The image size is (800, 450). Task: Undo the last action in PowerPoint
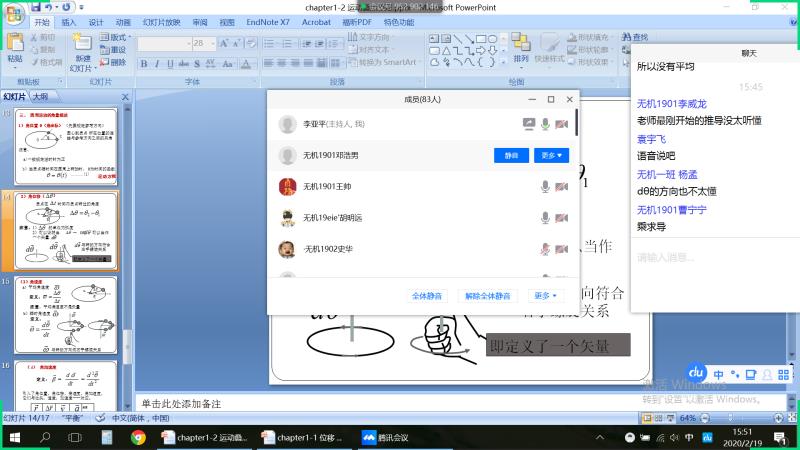coord(48,7)
